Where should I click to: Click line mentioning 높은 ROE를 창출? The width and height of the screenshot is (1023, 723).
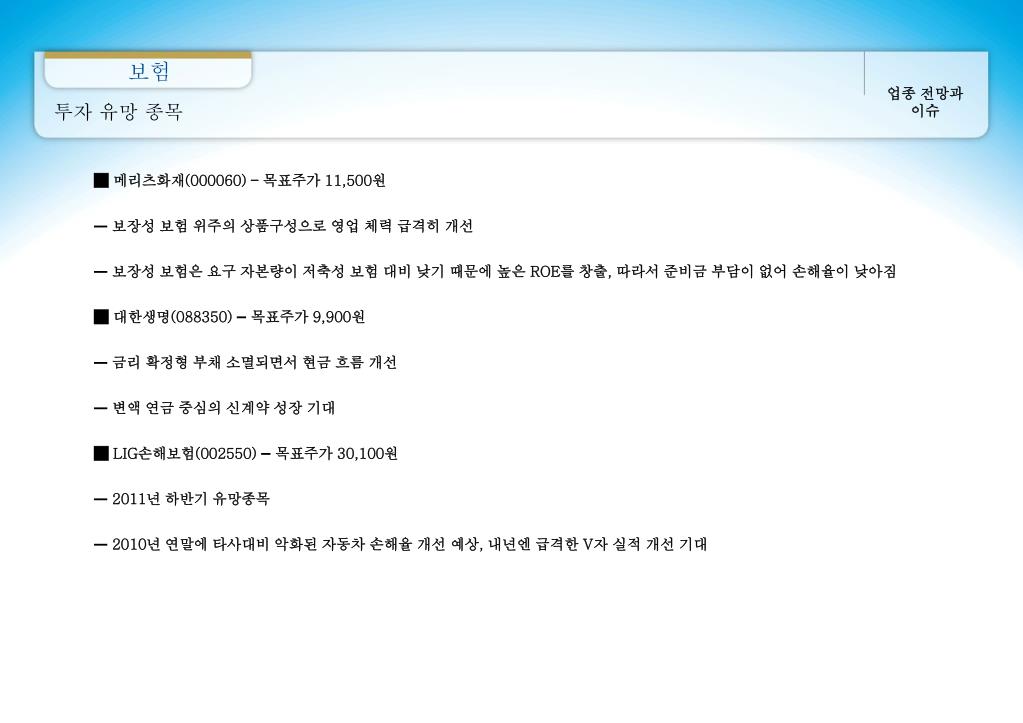[x=495, y=271]
